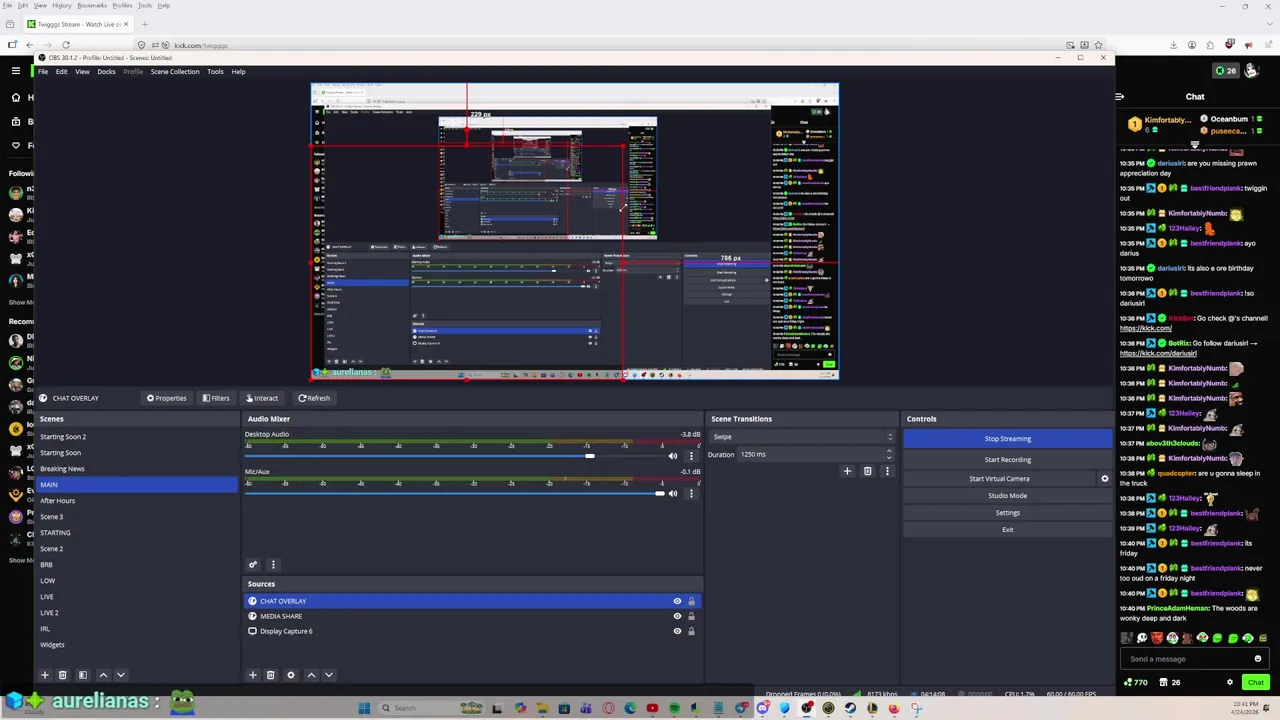Move the scene down in Scenes list
Screen dimensions: 1280x720
pos(121,675)
